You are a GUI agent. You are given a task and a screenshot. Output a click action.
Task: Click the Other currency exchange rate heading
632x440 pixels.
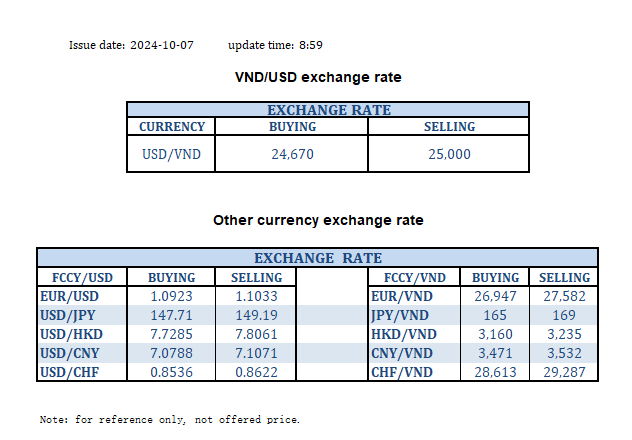pyautogui.click(x=318, y=220)
